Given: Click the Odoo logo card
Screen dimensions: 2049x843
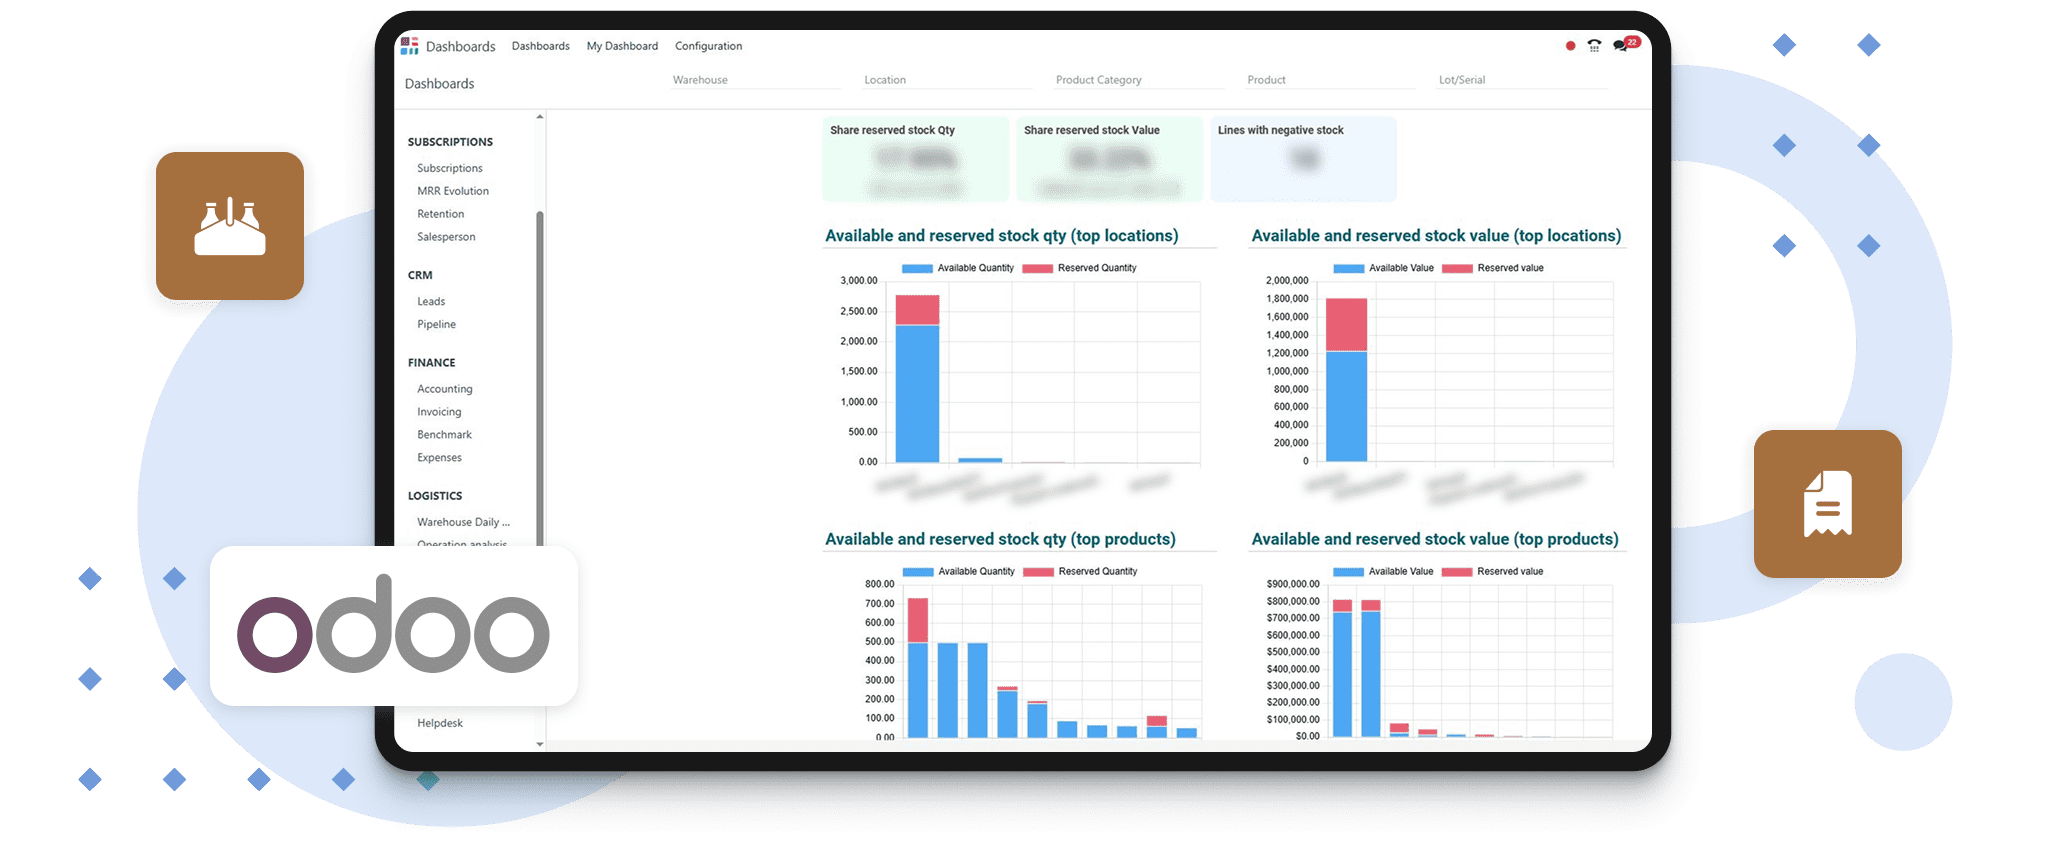Looking at the screenshot, I should pyautogui.click(x=393, y=626).
